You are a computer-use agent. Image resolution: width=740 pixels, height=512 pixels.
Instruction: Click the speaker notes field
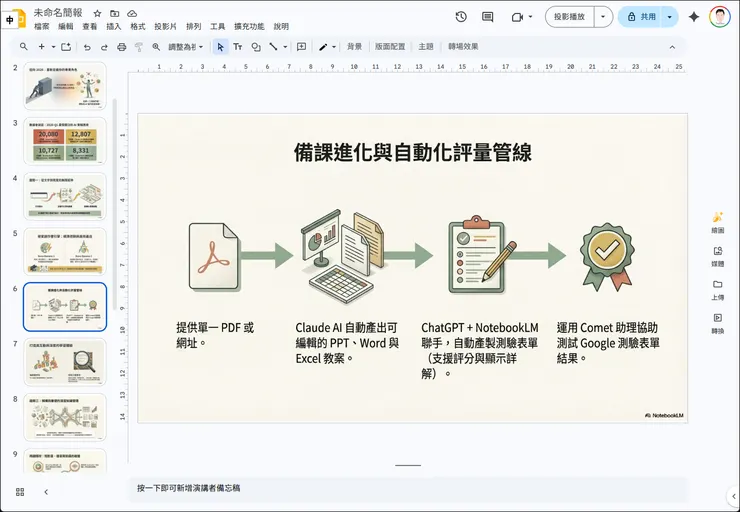tap(408, 488)
